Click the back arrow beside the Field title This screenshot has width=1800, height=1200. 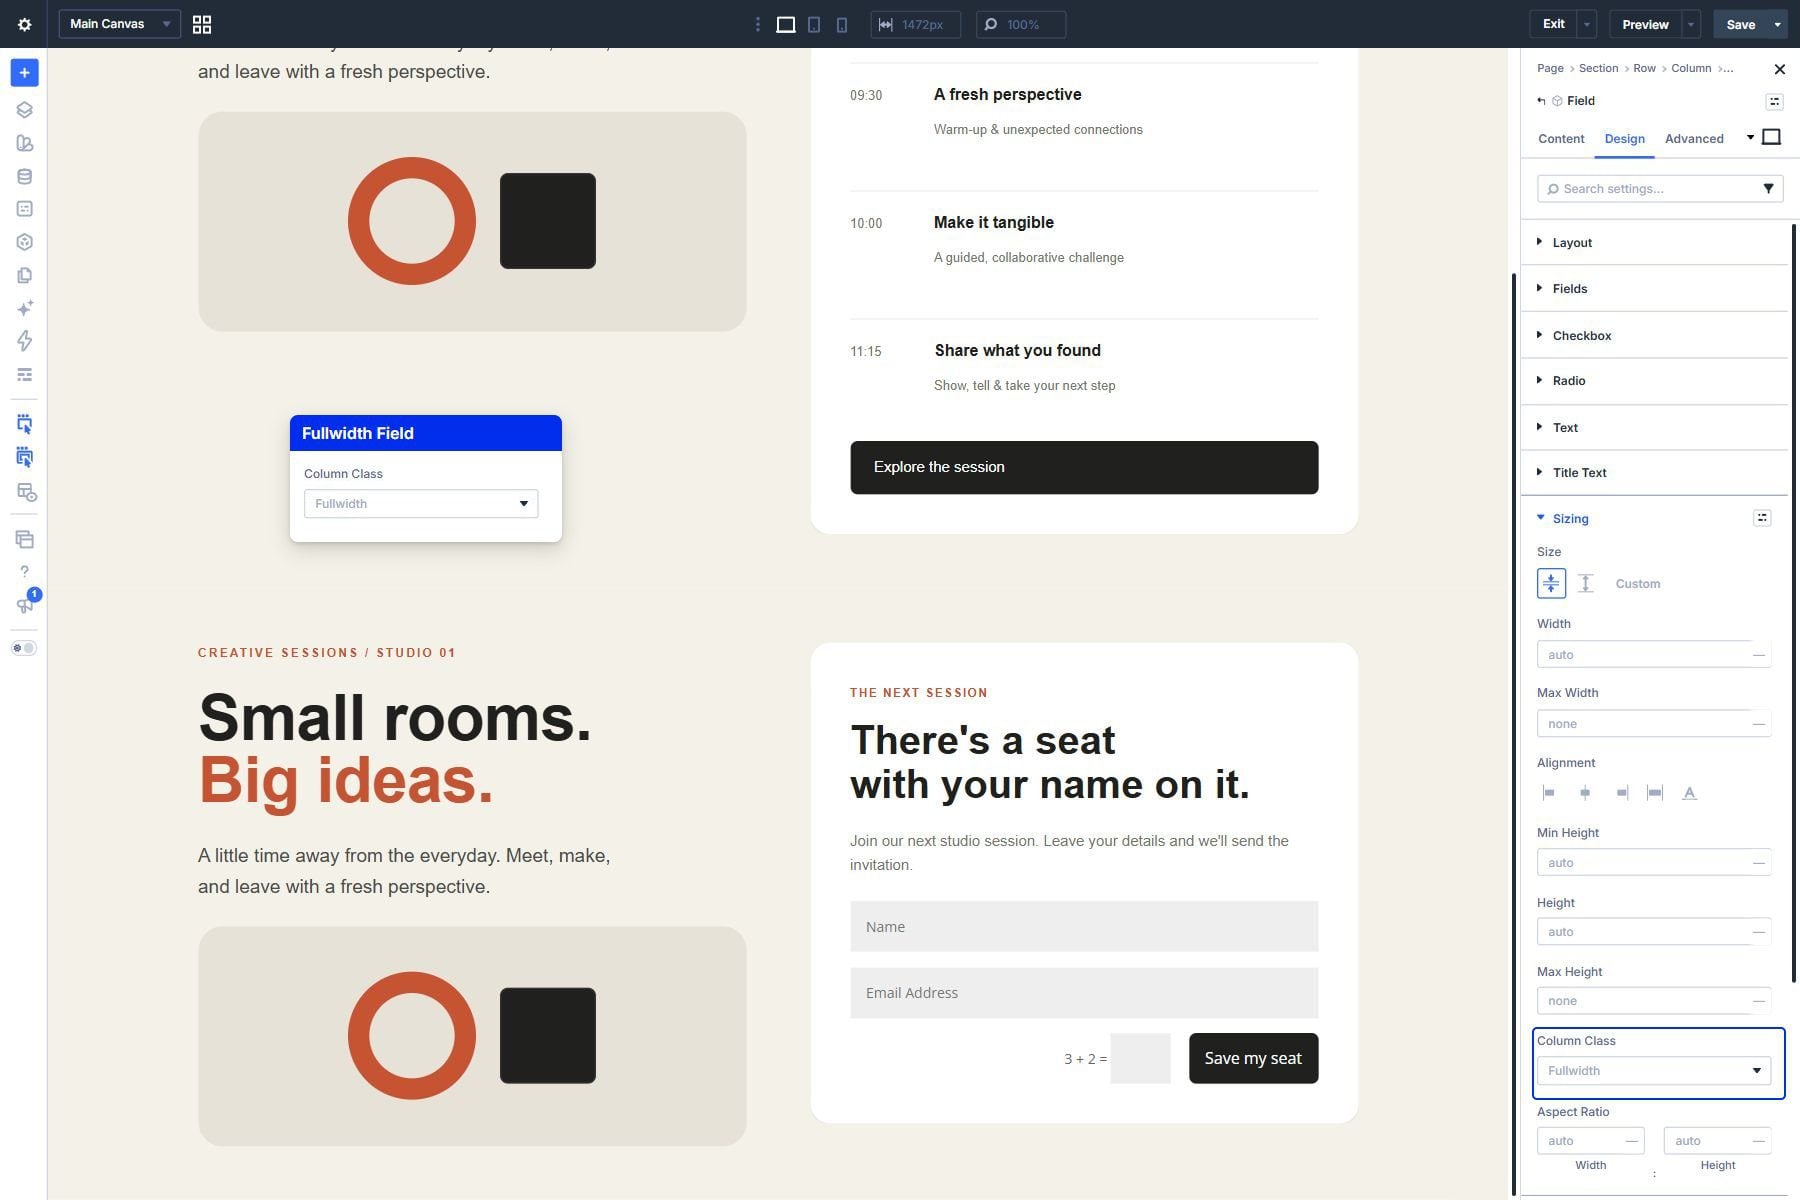point(1541,101)
